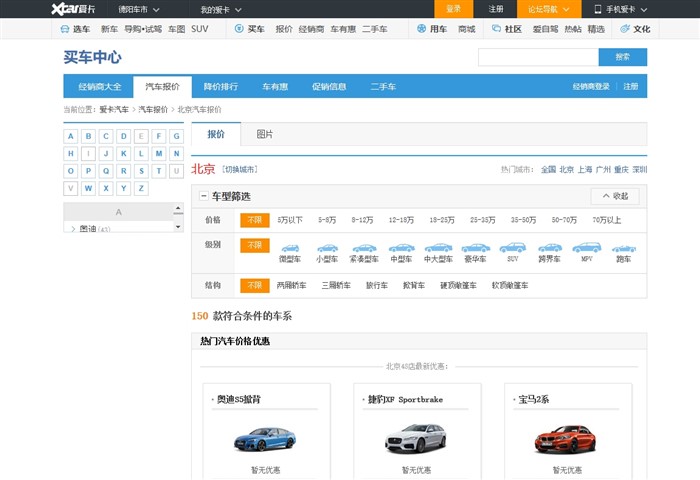This screenshot has width=700, height=480.
Task: Select 不限 for 级别 filter
Action: coord(254,245)
